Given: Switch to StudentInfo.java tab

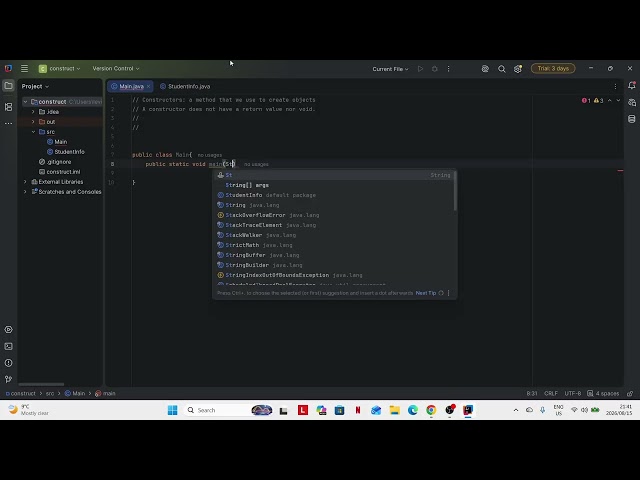Looking at the screenshot, I should pos(185,86).
